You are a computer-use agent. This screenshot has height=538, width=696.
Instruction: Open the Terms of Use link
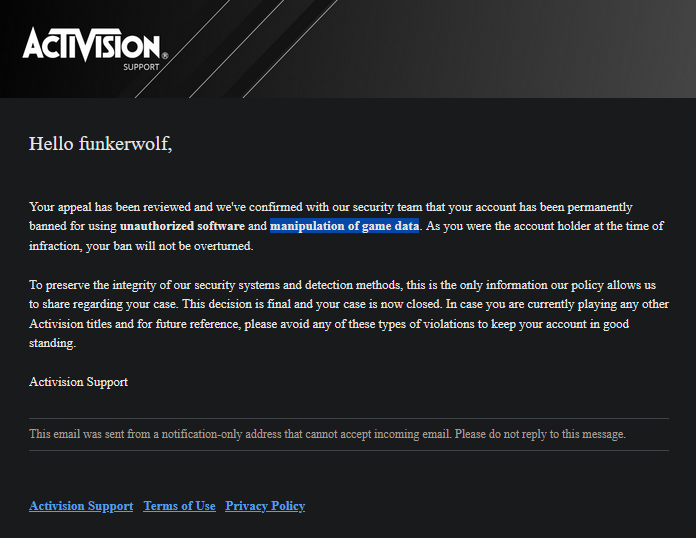(x=179, y=506)
